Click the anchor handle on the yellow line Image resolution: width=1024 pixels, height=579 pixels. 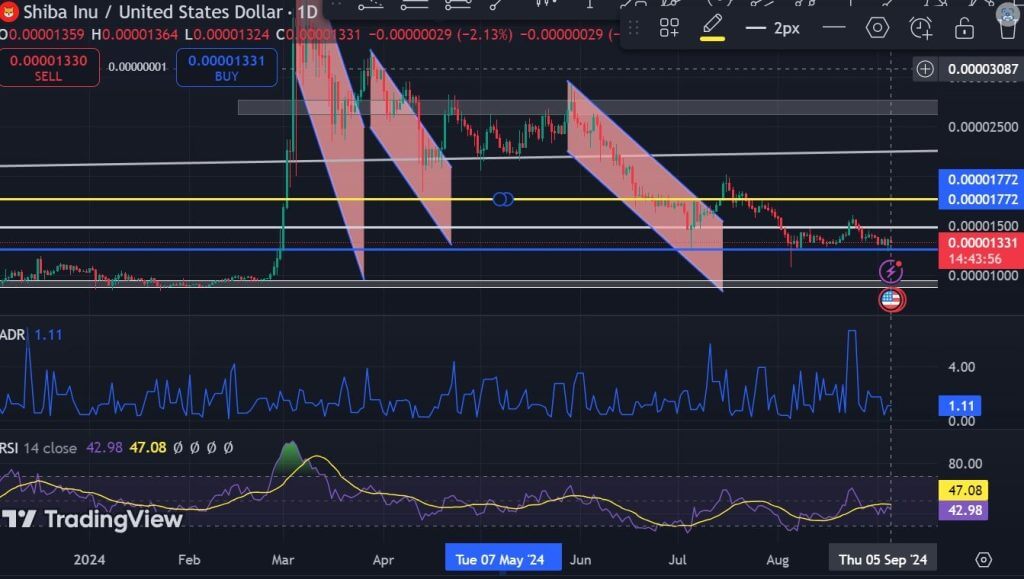[x=503, y=199]
